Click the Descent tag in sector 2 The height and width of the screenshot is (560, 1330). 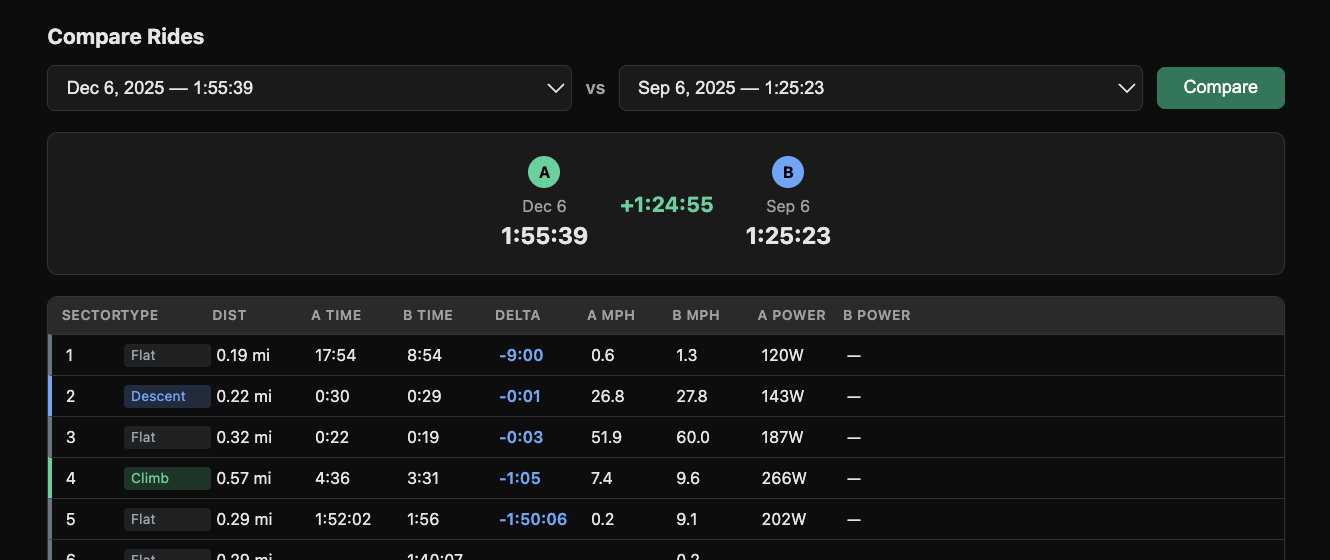[166, 396]
